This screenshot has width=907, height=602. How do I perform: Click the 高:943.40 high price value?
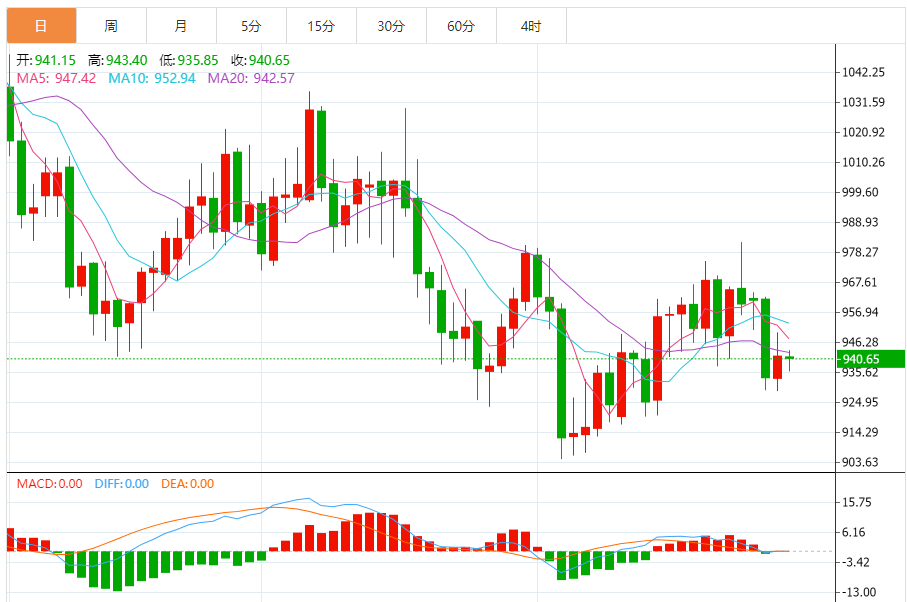coord(117,60)
